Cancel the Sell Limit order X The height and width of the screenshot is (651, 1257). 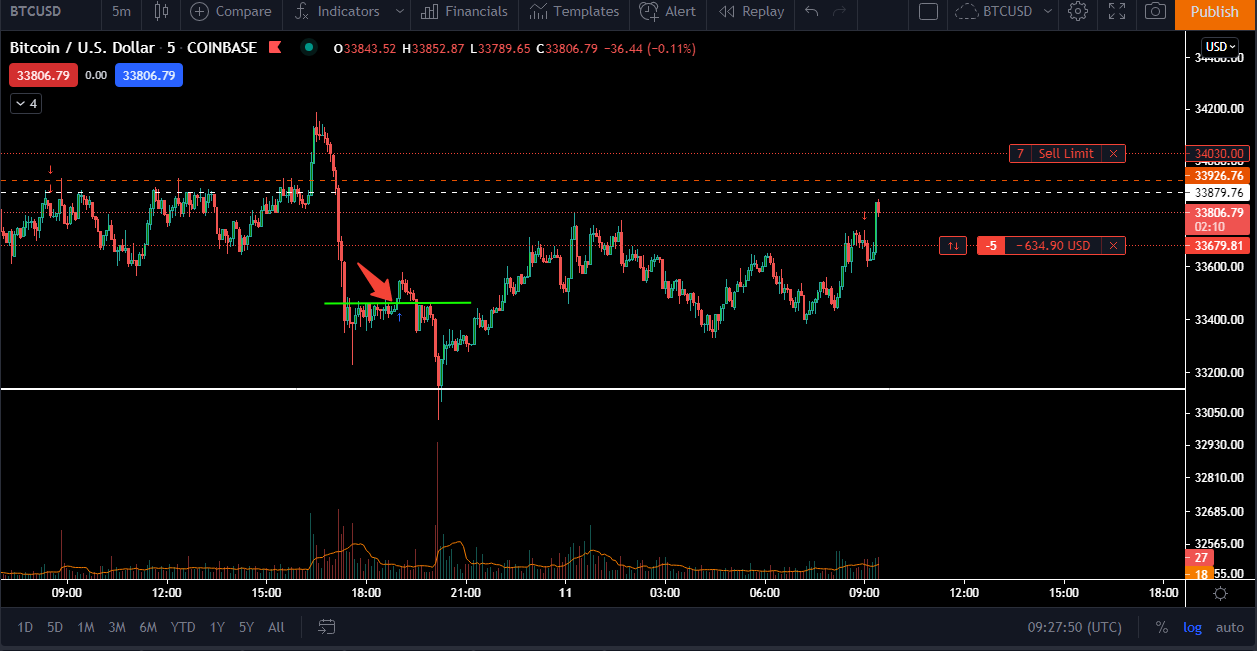pos(1114,153)
